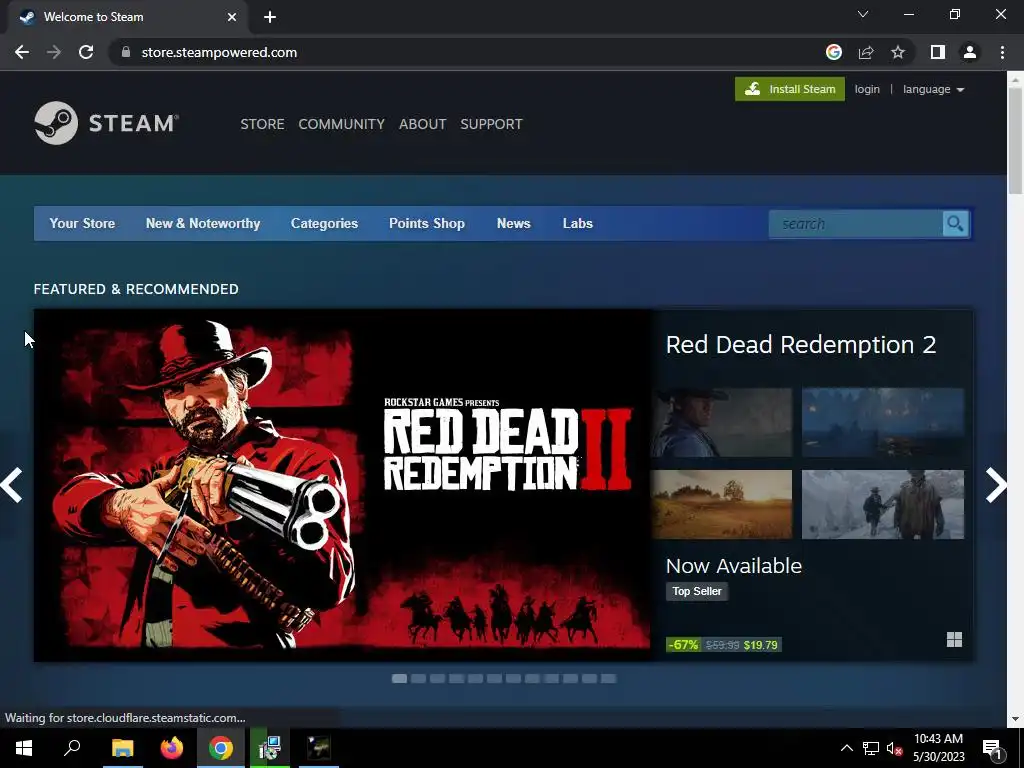This screenshot has width=1024, height=768.
Task: Click the login link
Action: pyautogui.click(x=867, y=89)
